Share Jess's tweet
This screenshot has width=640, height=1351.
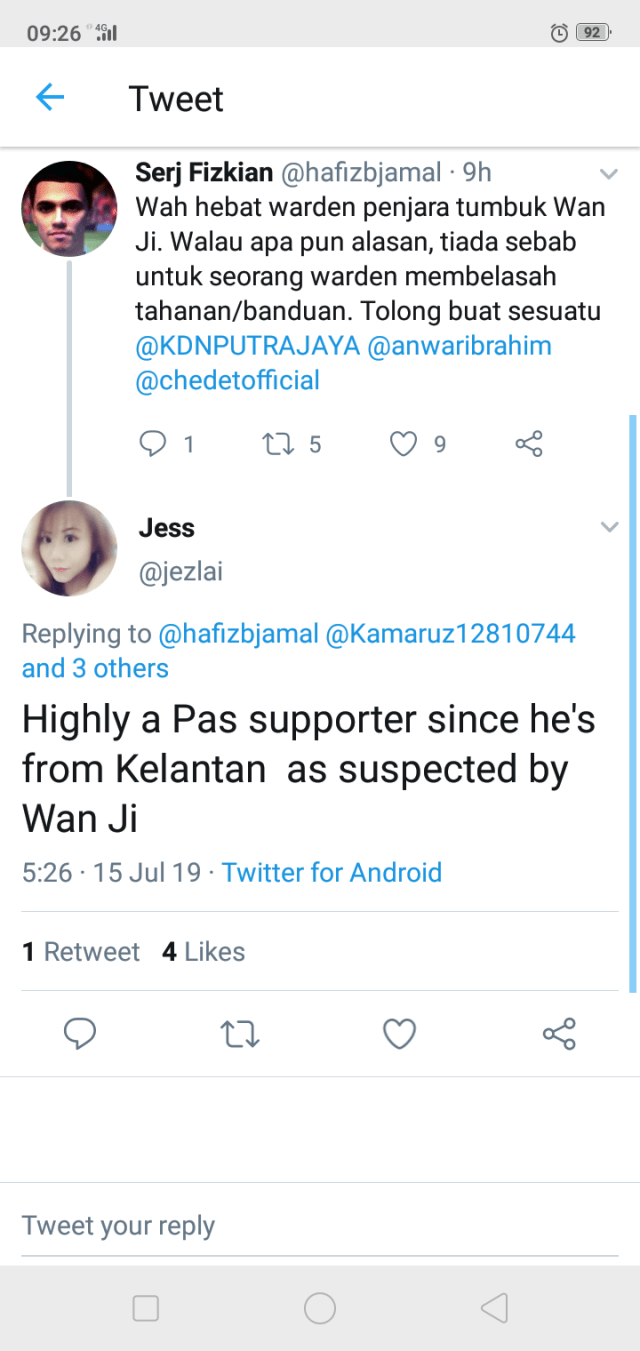558,1033
